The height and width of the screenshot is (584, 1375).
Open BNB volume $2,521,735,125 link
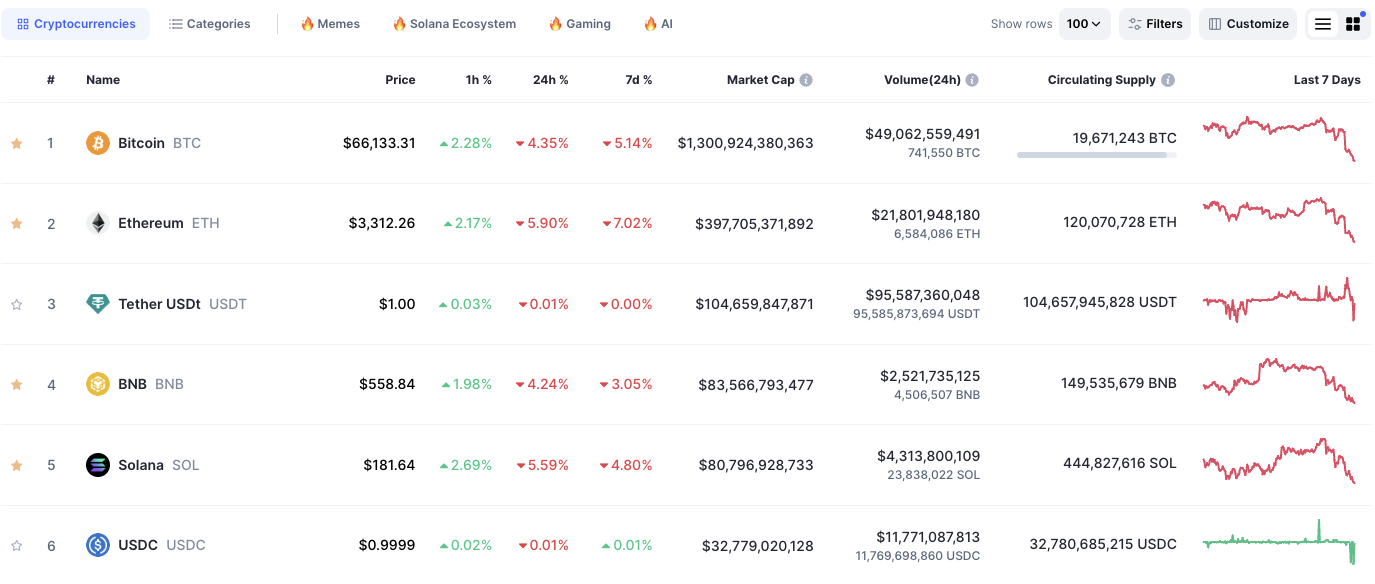(930, 376)
